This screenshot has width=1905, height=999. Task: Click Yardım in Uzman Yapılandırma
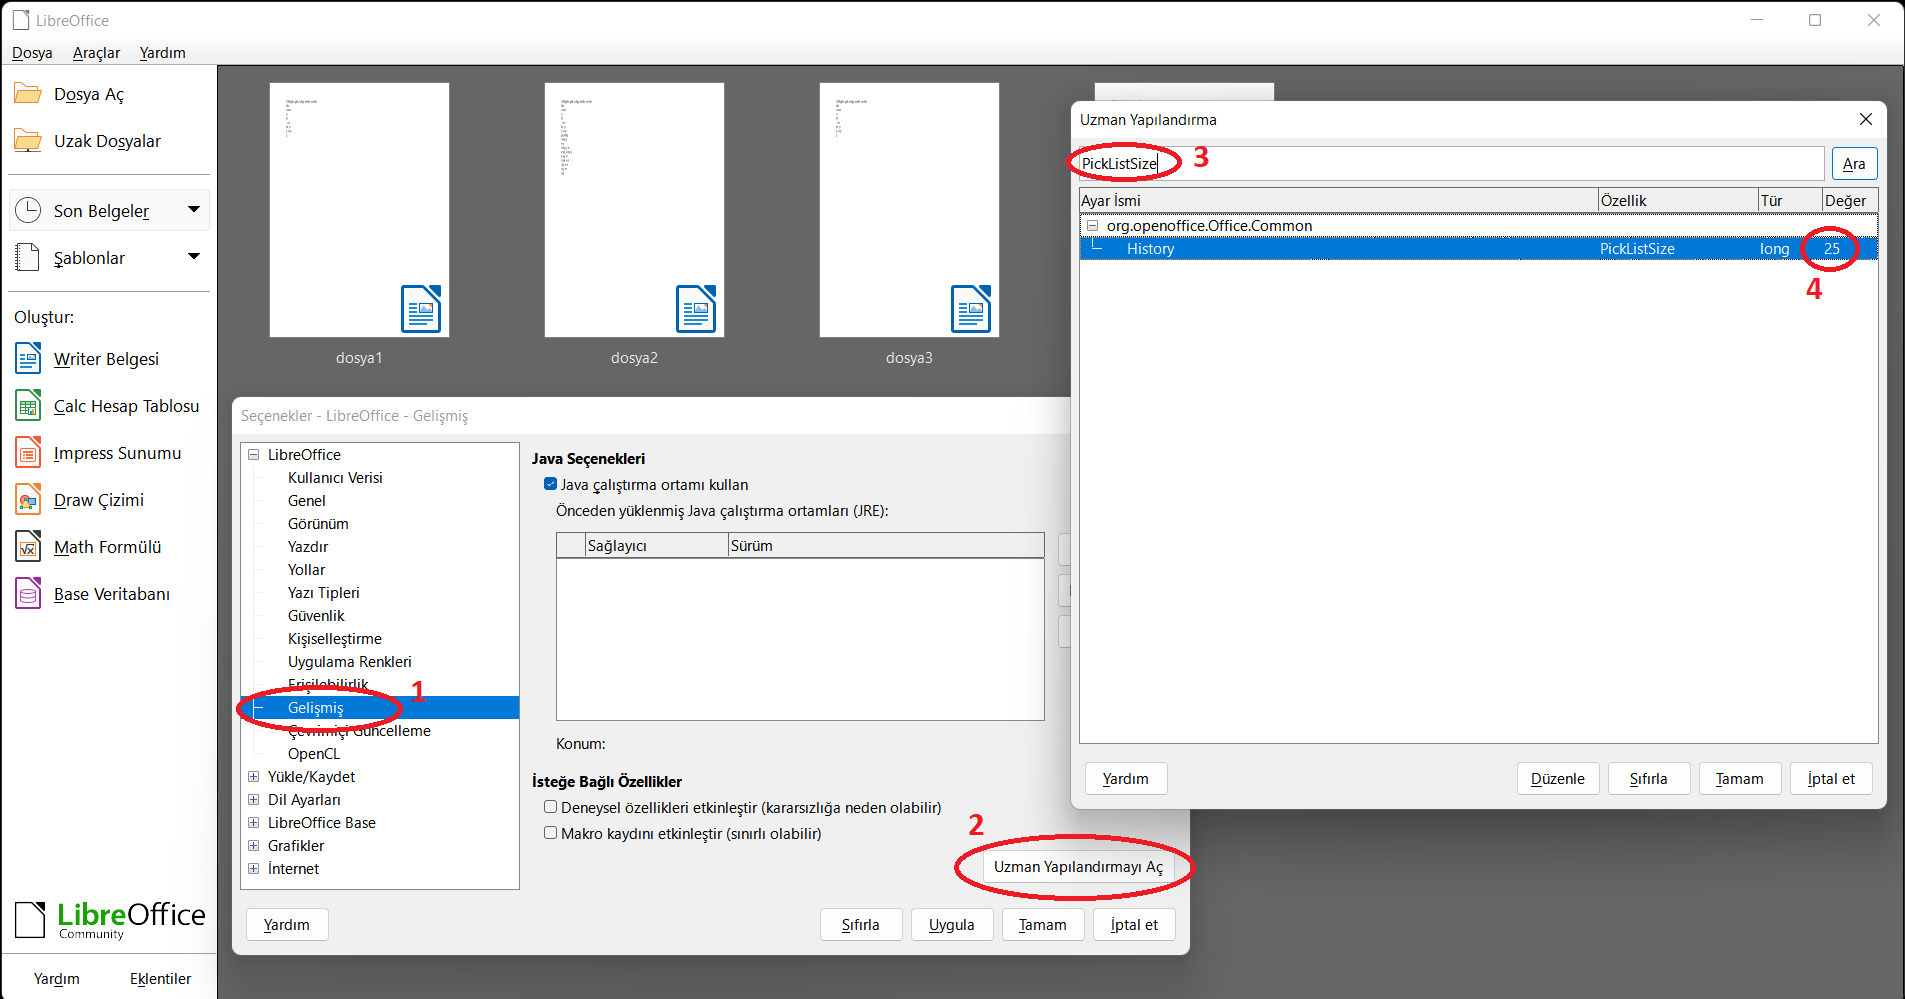point(1126,778)
